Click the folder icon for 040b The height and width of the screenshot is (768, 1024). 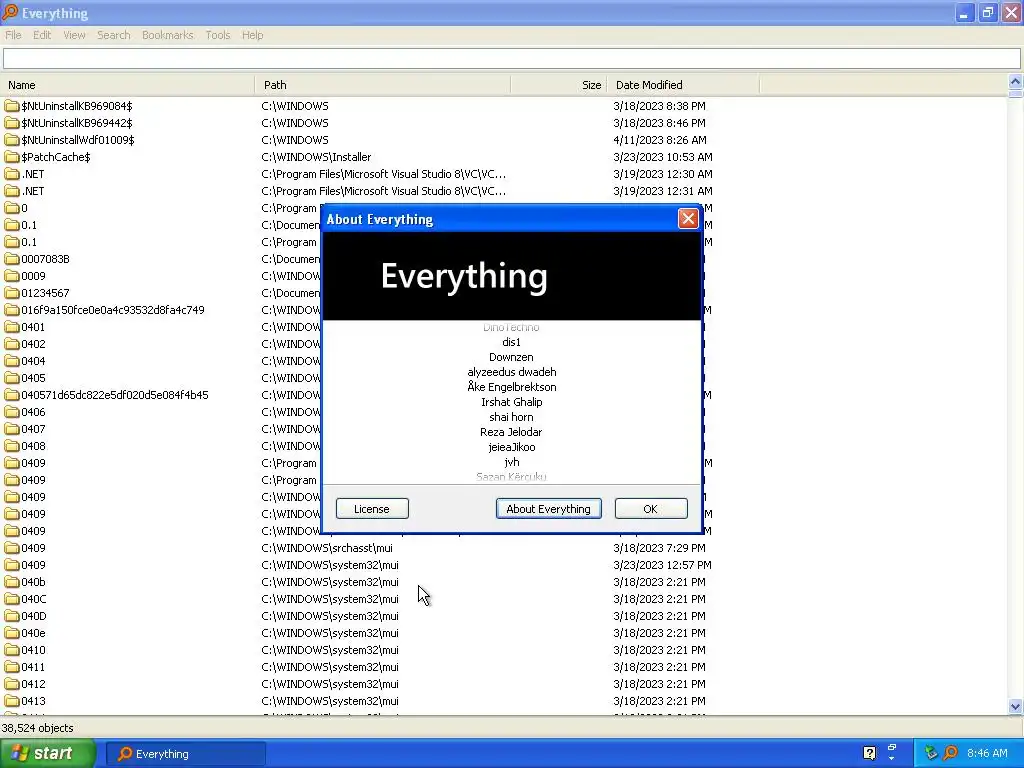[12, 581]
